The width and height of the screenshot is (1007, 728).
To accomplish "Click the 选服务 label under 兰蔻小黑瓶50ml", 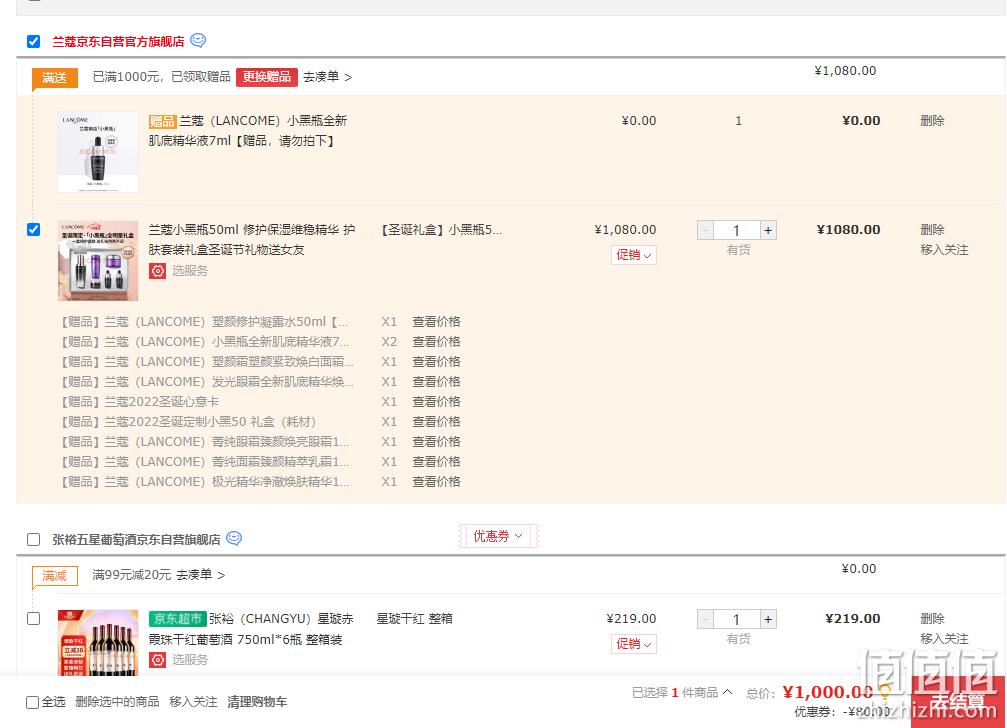I will click(189, 271).
